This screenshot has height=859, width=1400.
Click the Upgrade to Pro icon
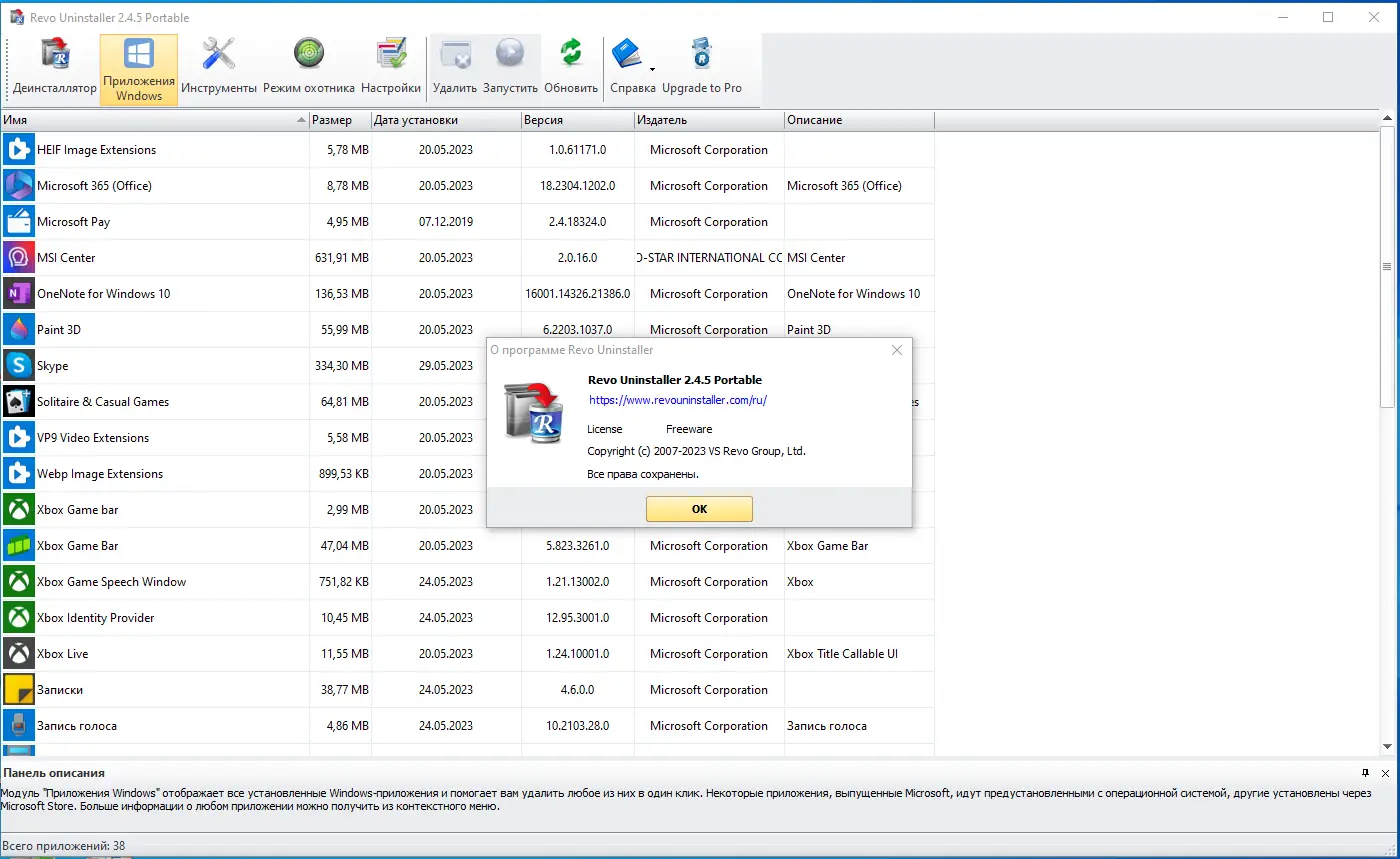pos(702,55)
